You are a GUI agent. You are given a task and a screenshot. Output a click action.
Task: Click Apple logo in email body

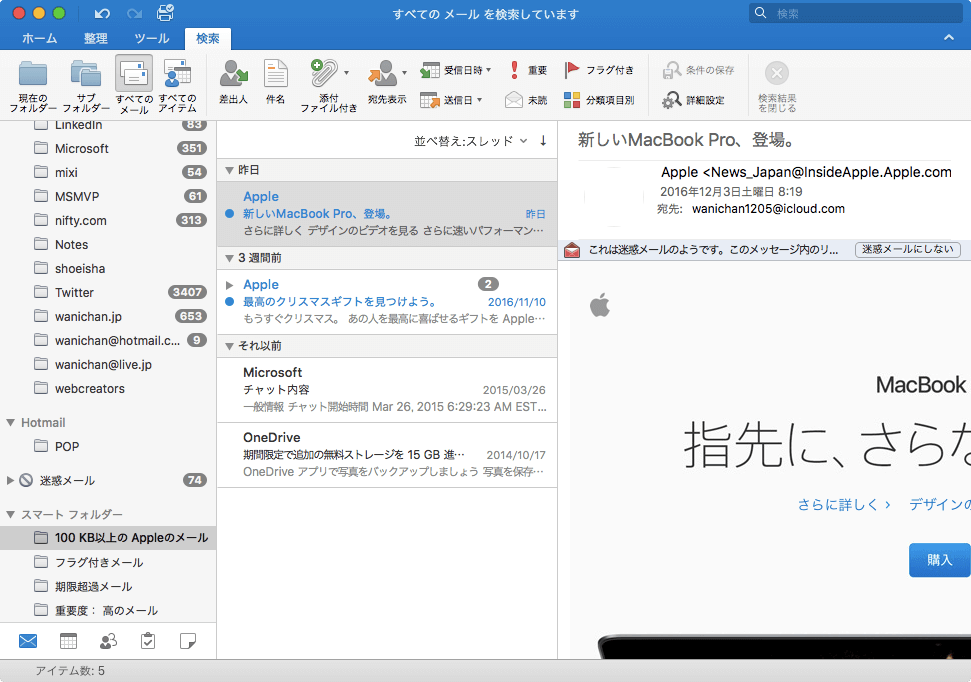coord(599,305)
